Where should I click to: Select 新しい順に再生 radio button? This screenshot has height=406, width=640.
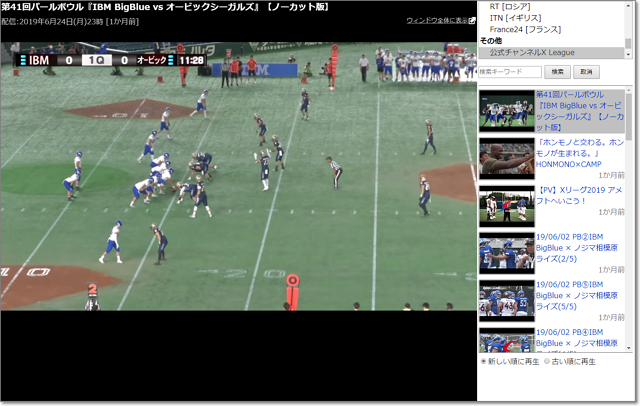484,361
